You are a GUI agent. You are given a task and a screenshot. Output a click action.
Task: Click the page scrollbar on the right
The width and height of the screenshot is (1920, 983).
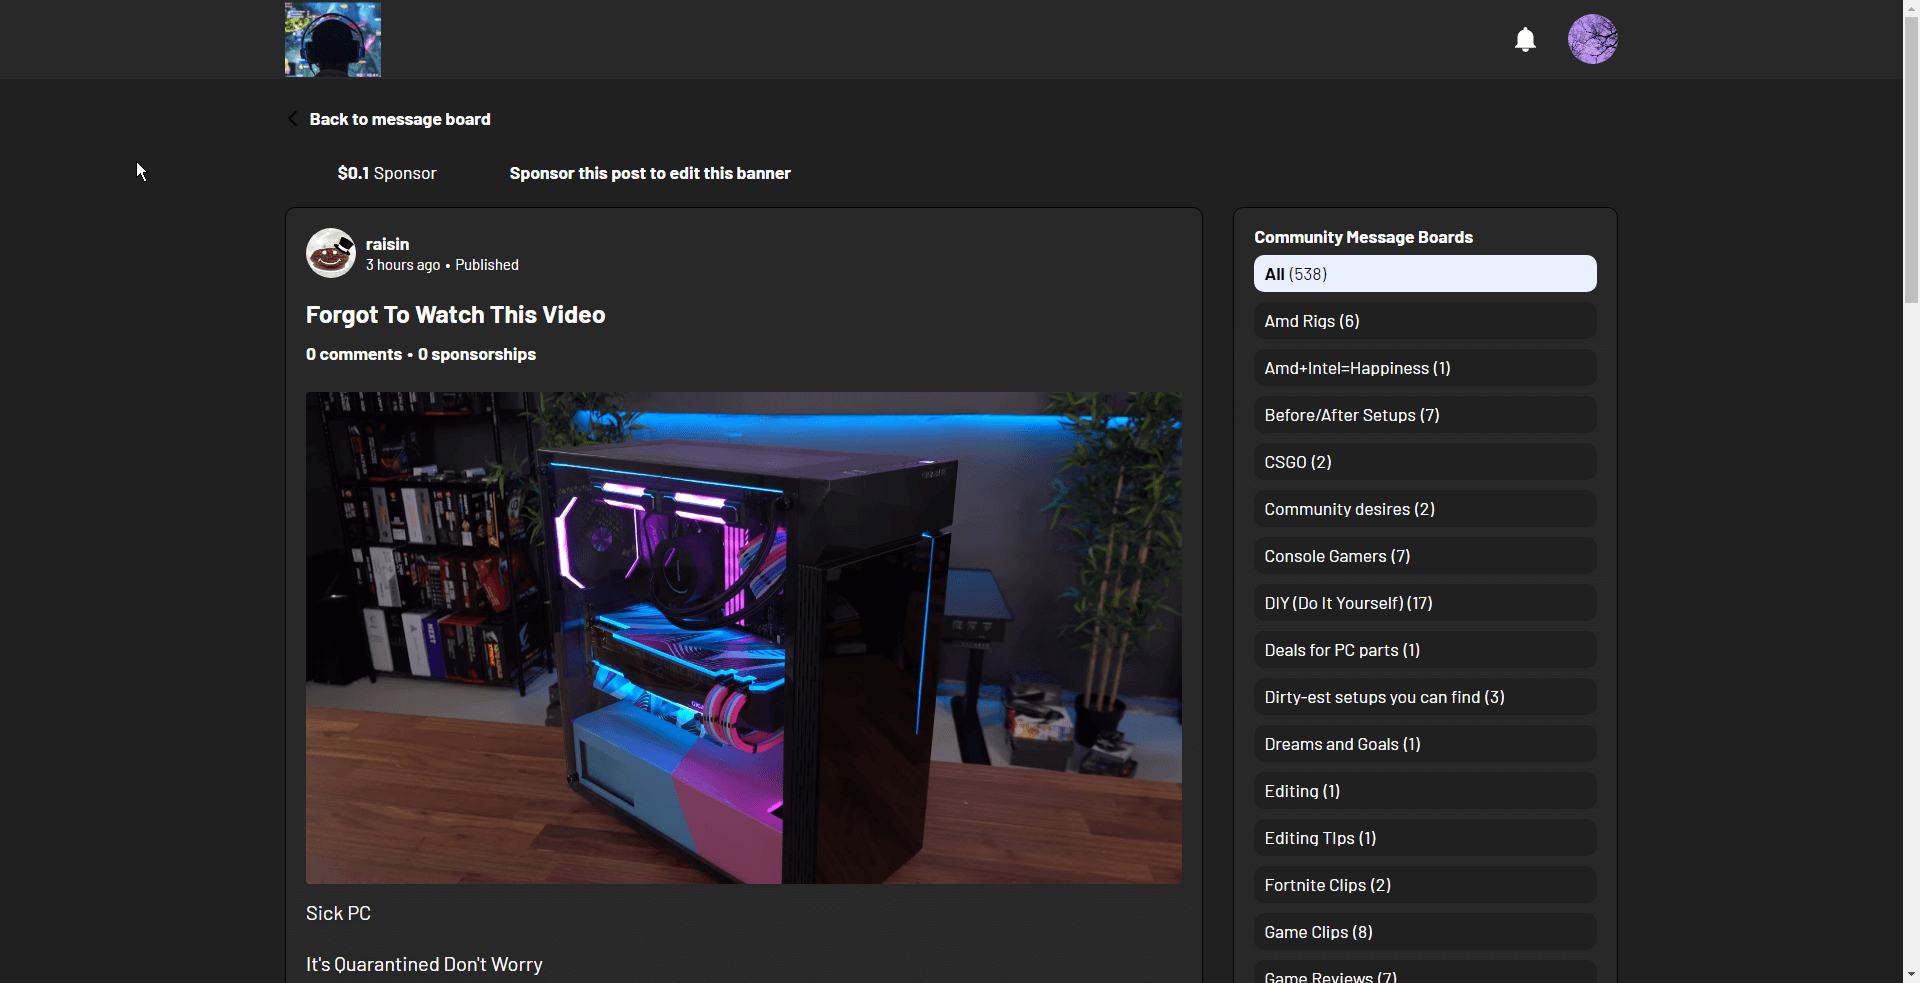coord(1911,150)
